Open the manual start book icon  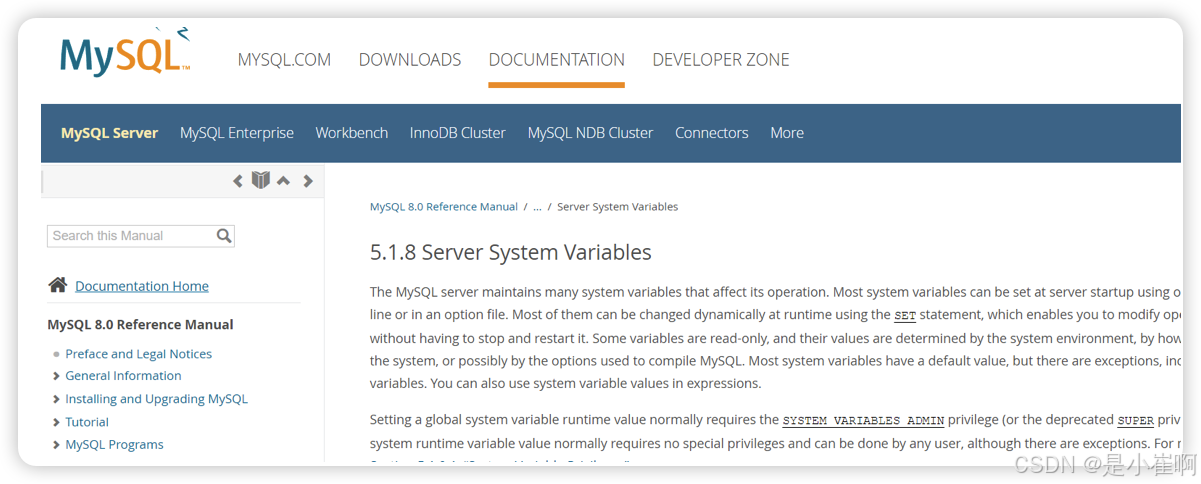coord(261,180)
